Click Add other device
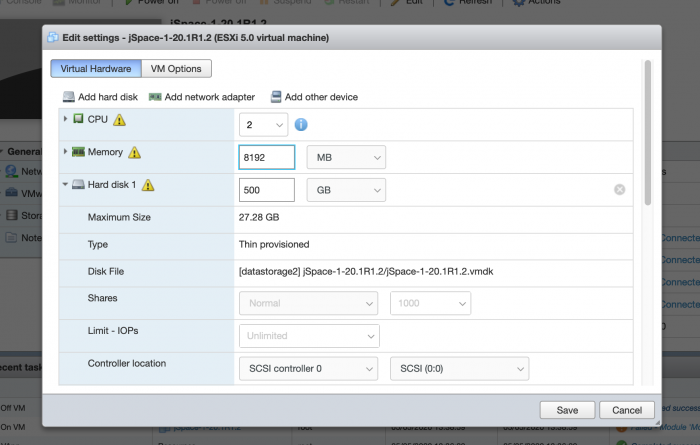The width and height of the screenshot is (700, 445). (x=314, y=97)
